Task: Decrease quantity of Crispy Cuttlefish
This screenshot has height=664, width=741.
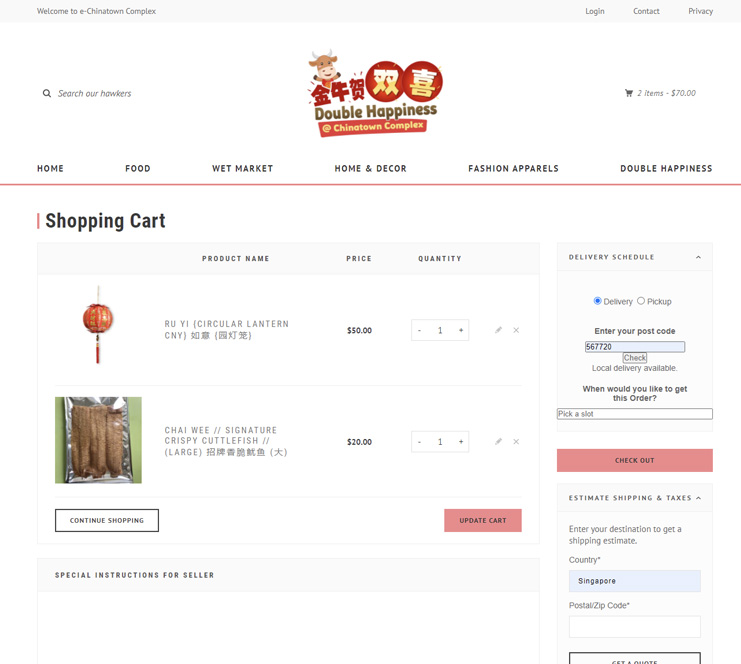Action: (420, 441)
